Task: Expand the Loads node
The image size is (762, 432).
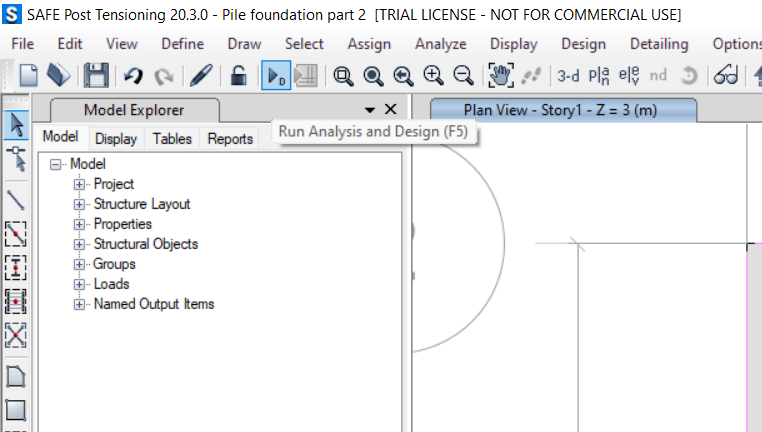Action: (79, 284)
